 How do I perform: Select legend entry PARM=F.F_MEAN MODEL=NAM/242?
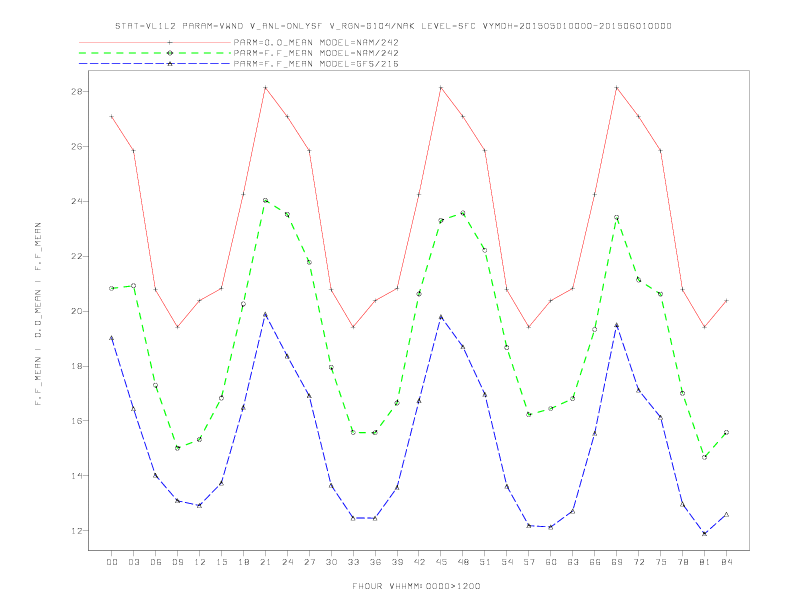click(316, 53)
